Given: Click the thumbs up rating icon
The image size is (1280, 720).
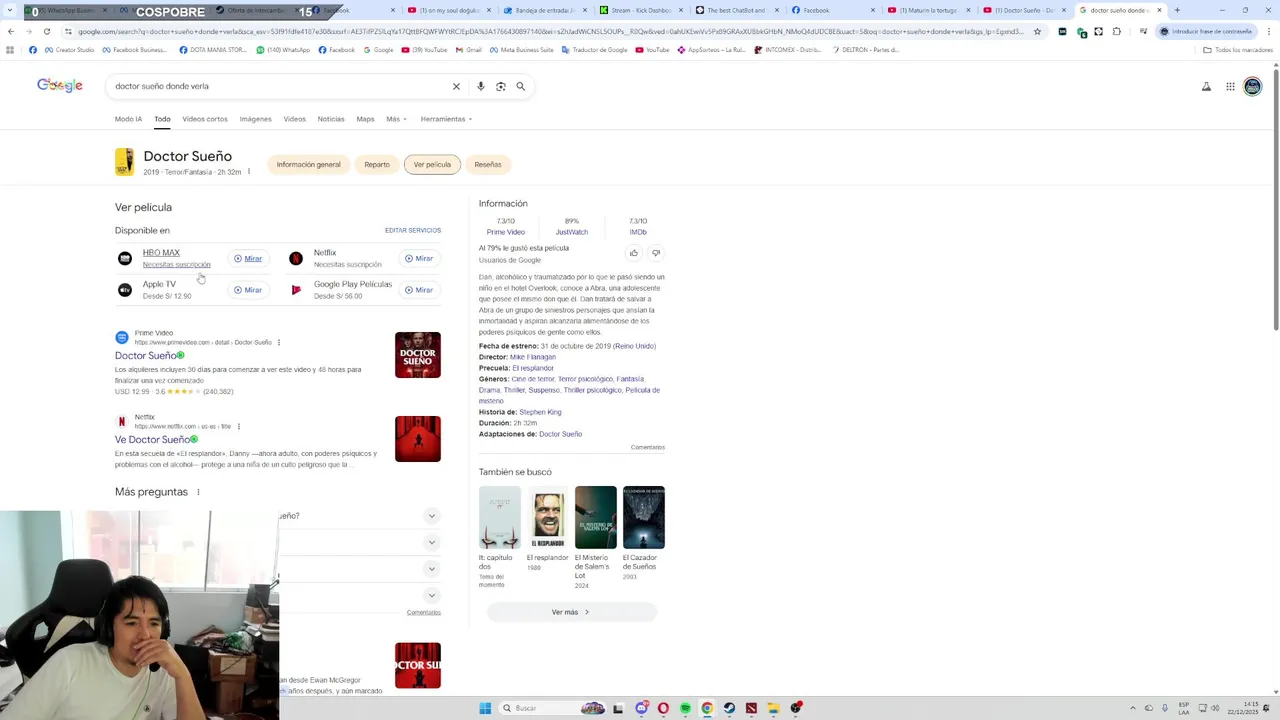Looking at the screenshot, I should pos(633,253).
